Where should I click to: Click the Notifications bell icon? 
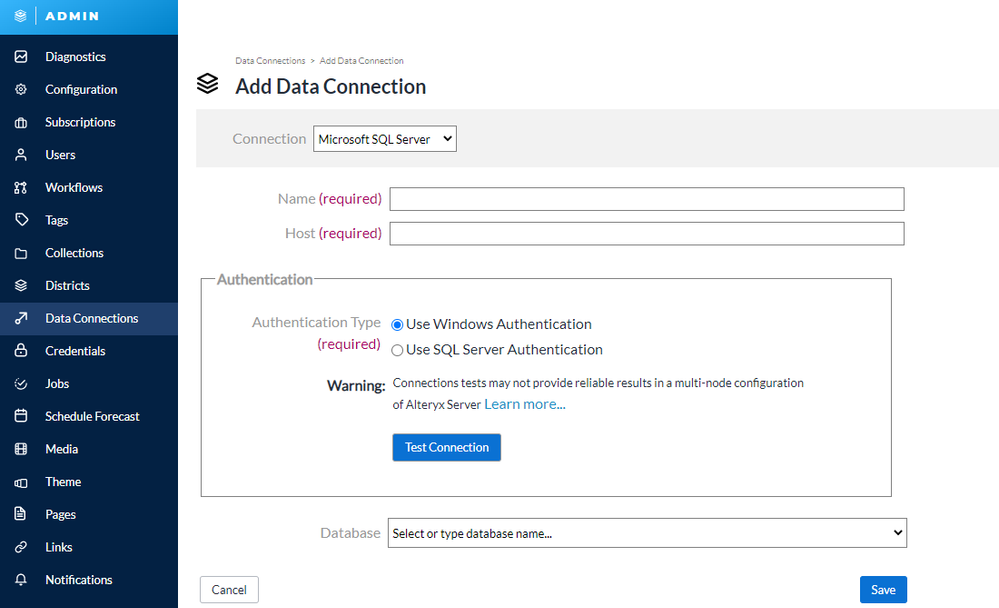(21, 579)
